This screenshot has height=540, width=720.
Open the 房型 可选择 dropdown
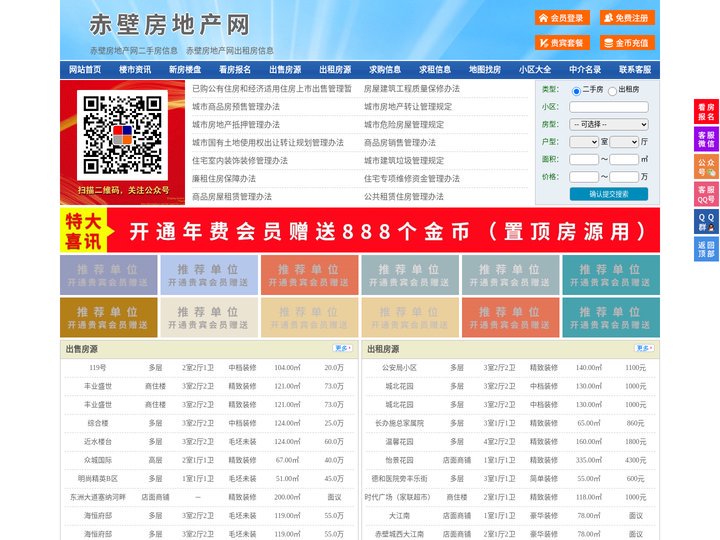[609, 124]
